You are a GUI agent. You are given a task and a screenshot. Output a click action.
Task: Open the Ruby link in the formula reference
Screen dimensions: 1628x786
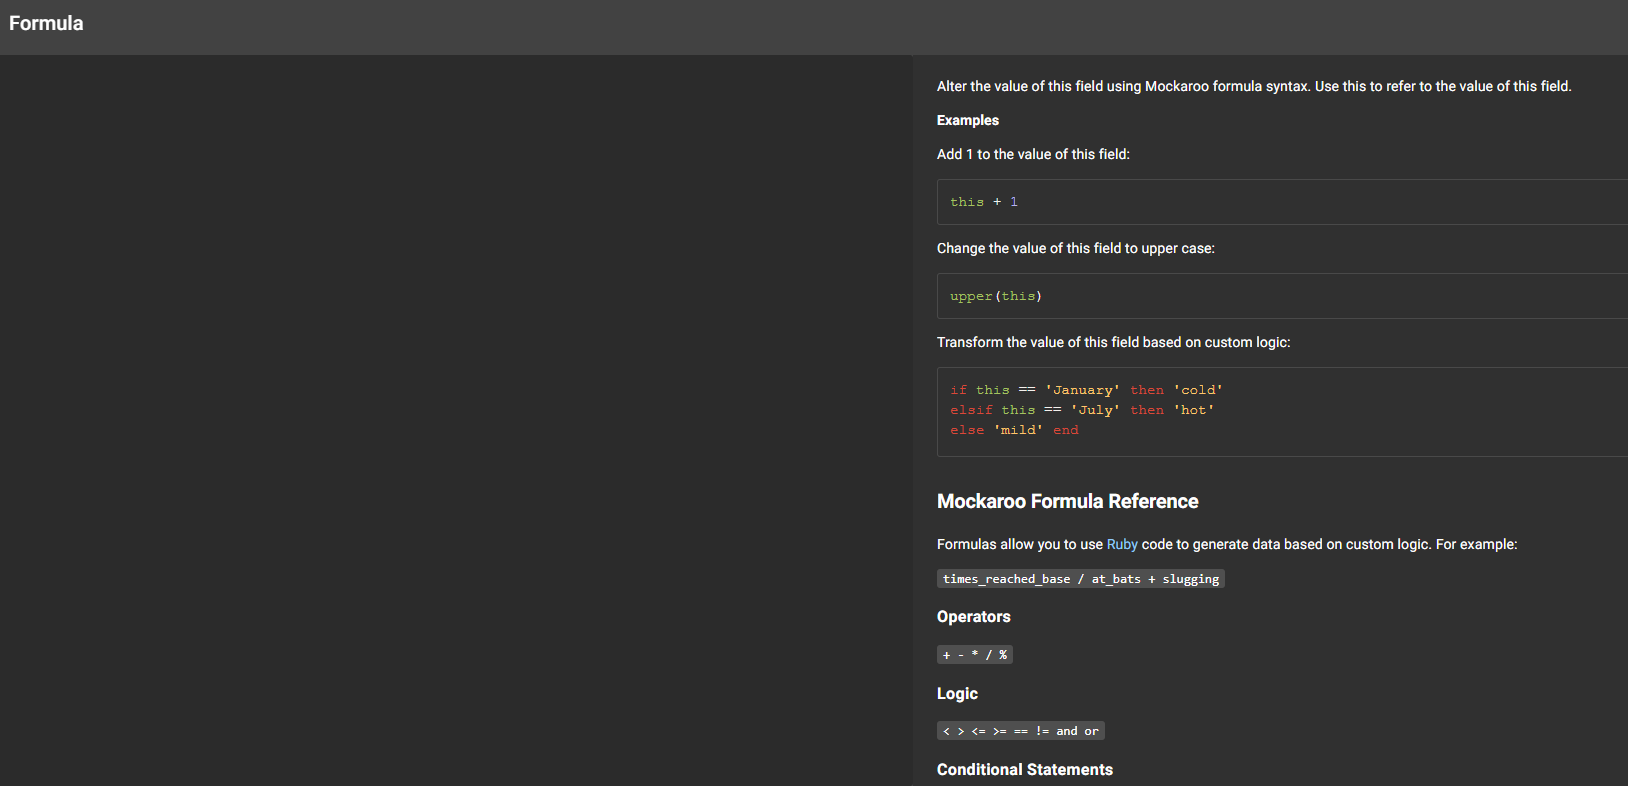point(1122,544)
